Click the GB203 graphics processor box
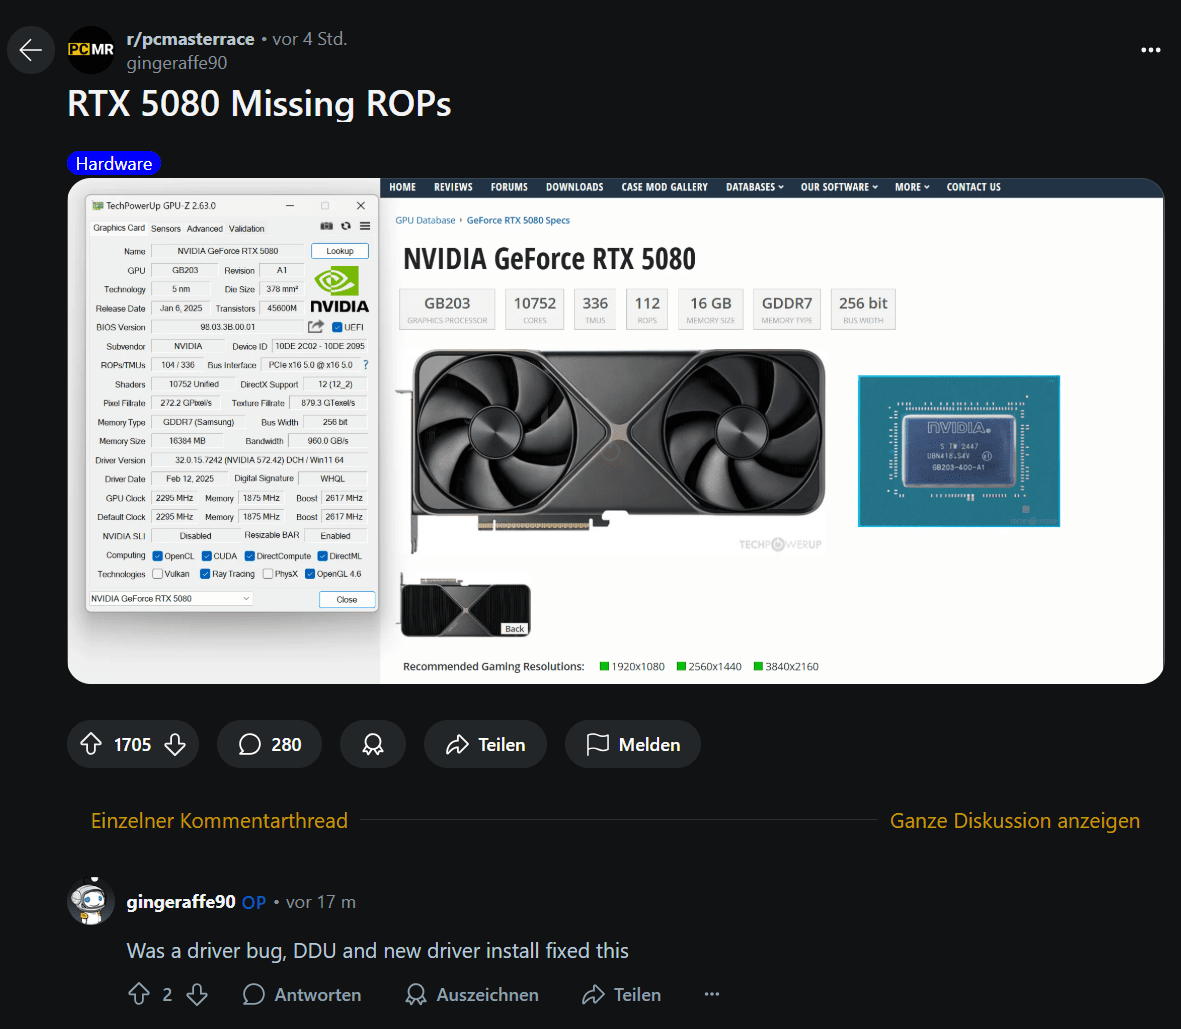The height and width of the screenshot is (1029, 1181). pos(447,309)
